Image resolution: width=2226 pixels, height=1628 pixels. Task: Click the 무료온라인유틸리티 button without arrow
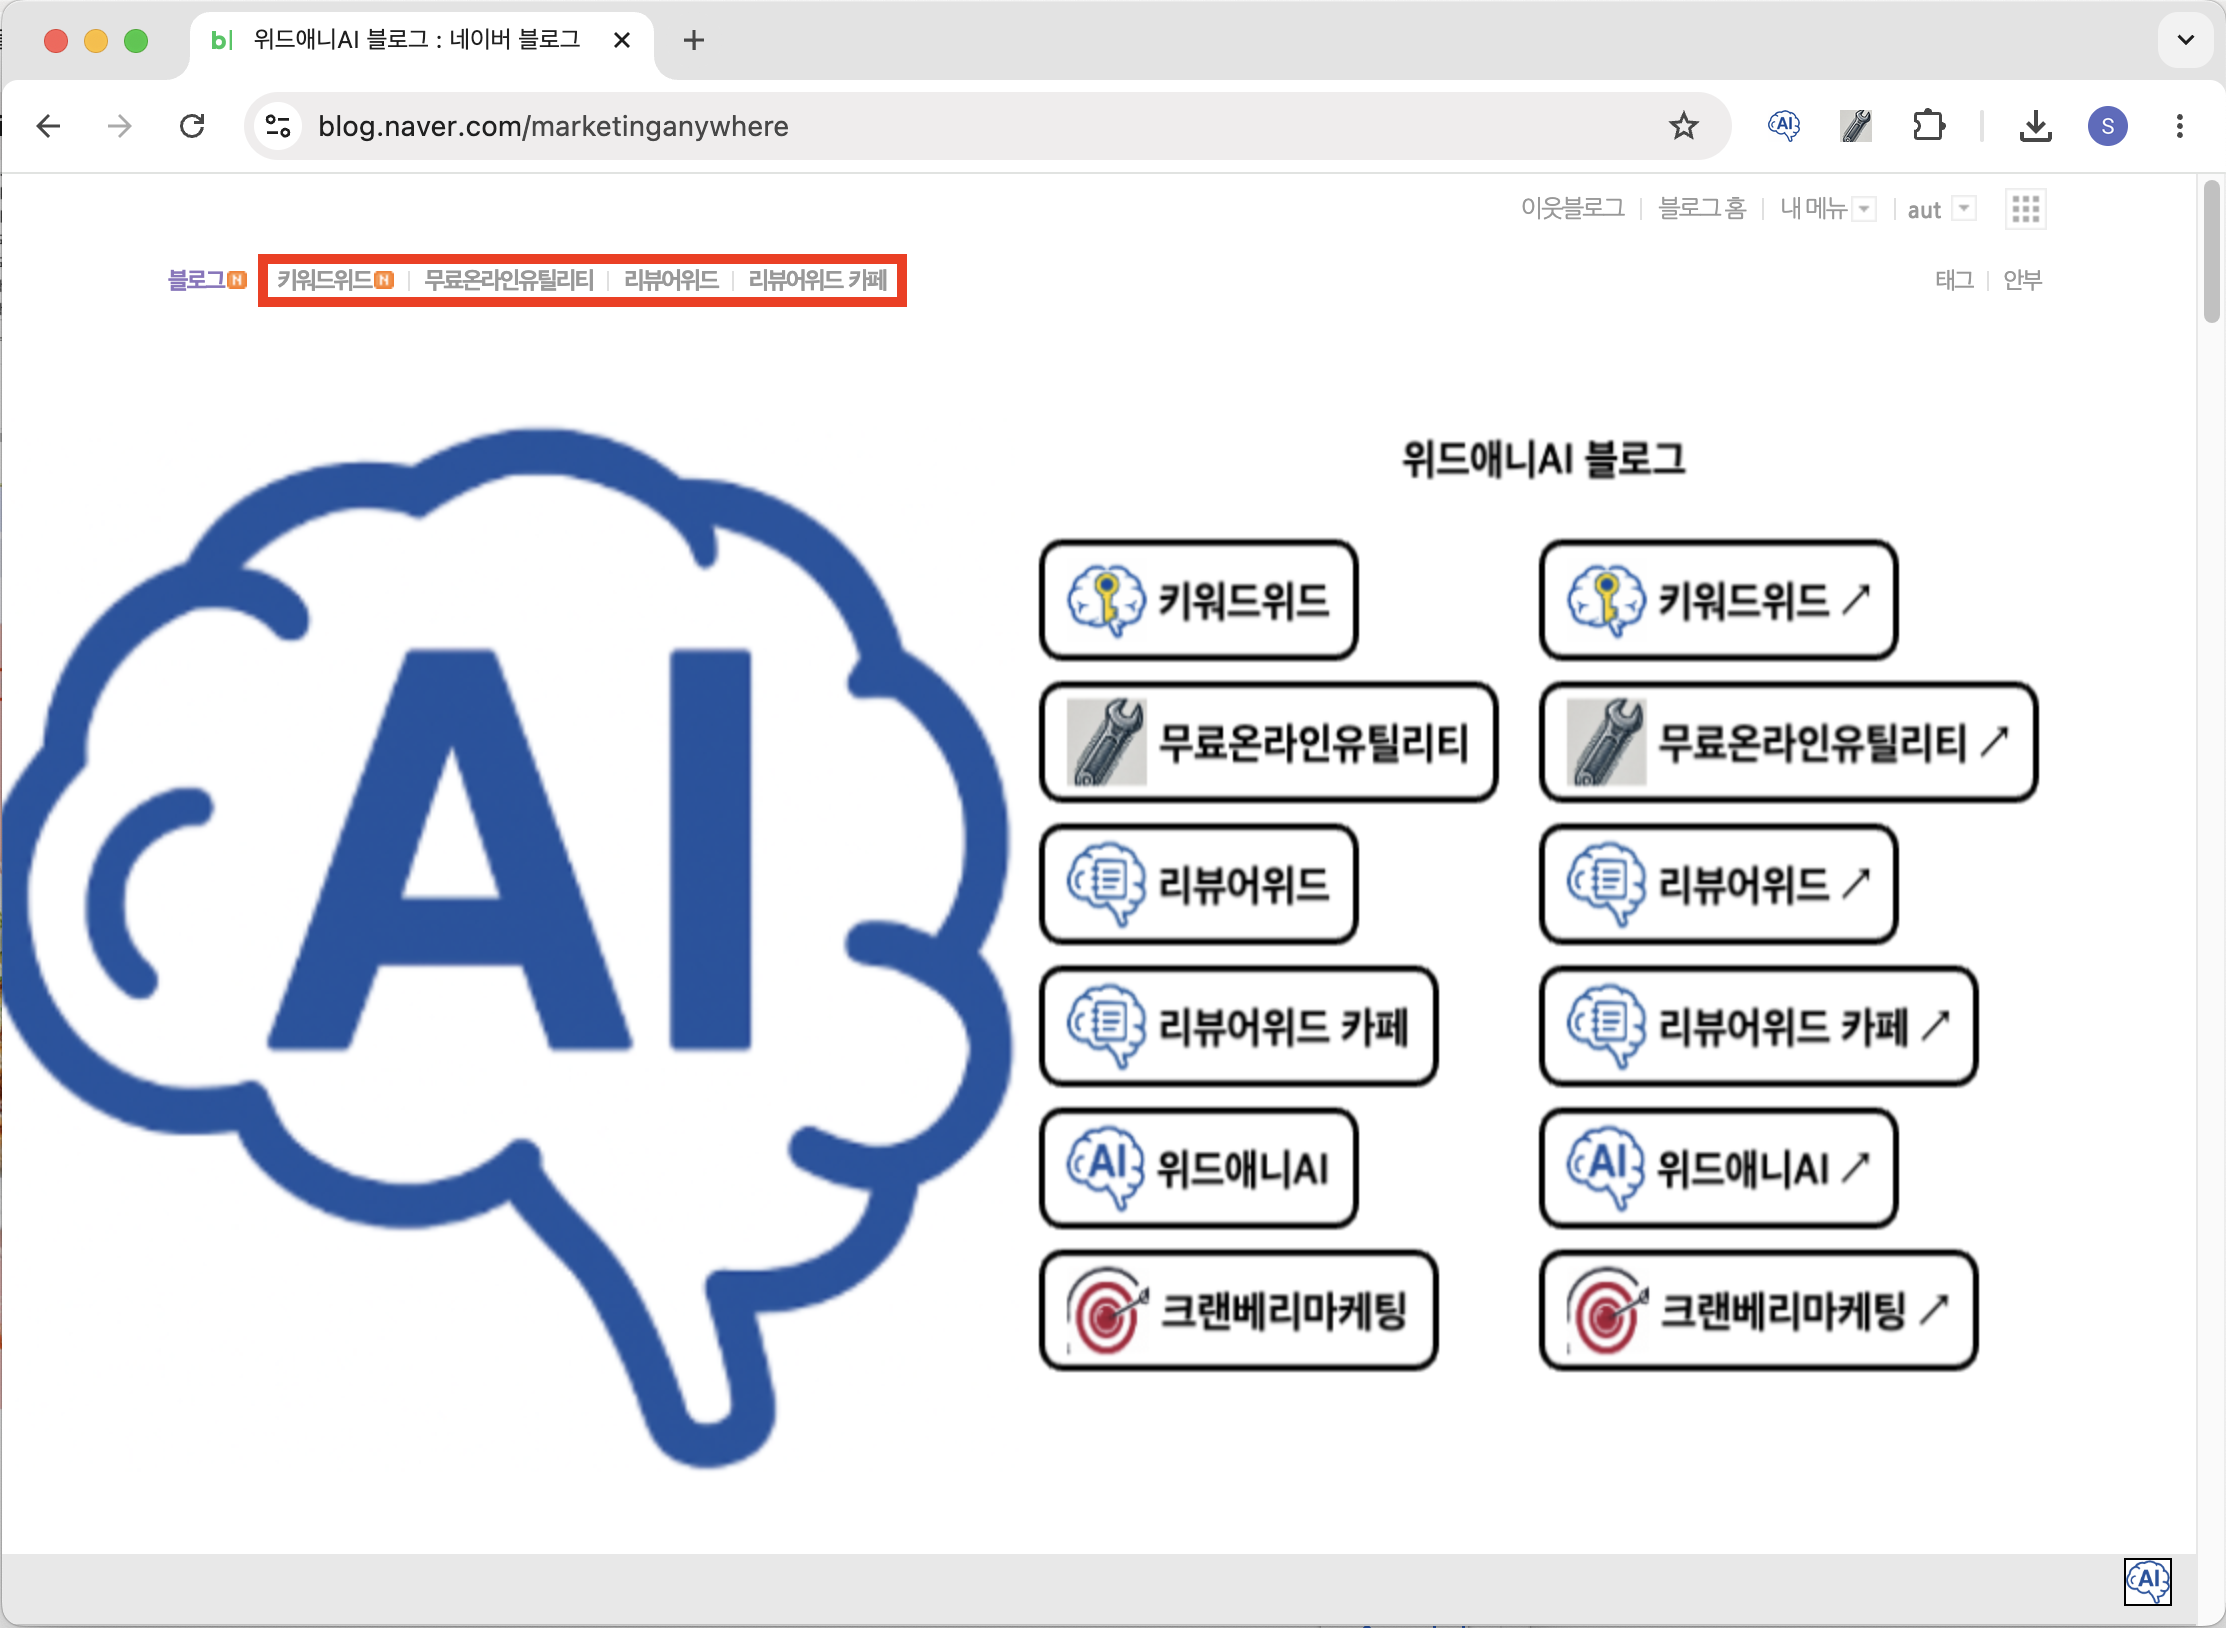click(x=1269, y=742)
